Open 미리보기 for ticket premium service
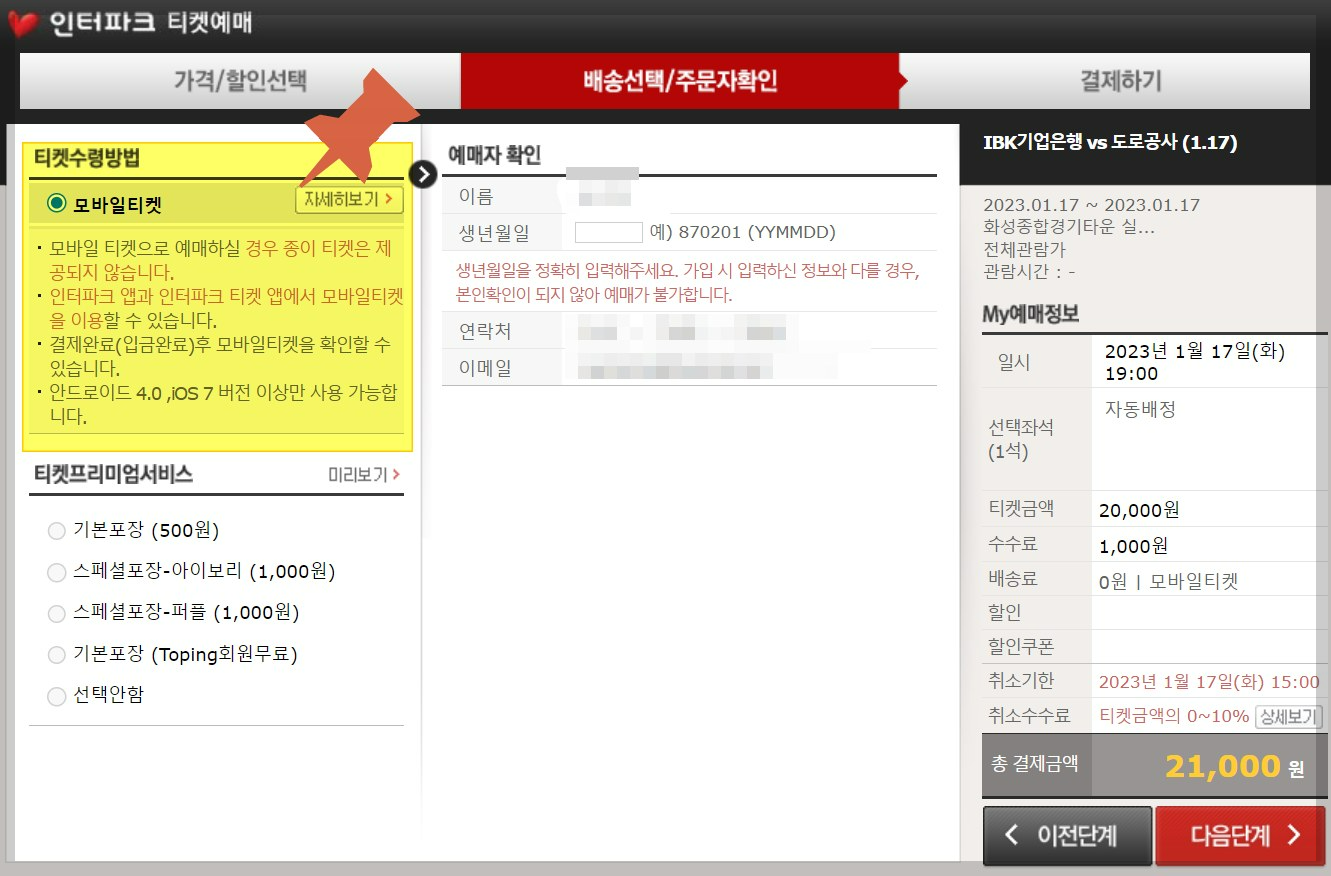 click(364, 475)
